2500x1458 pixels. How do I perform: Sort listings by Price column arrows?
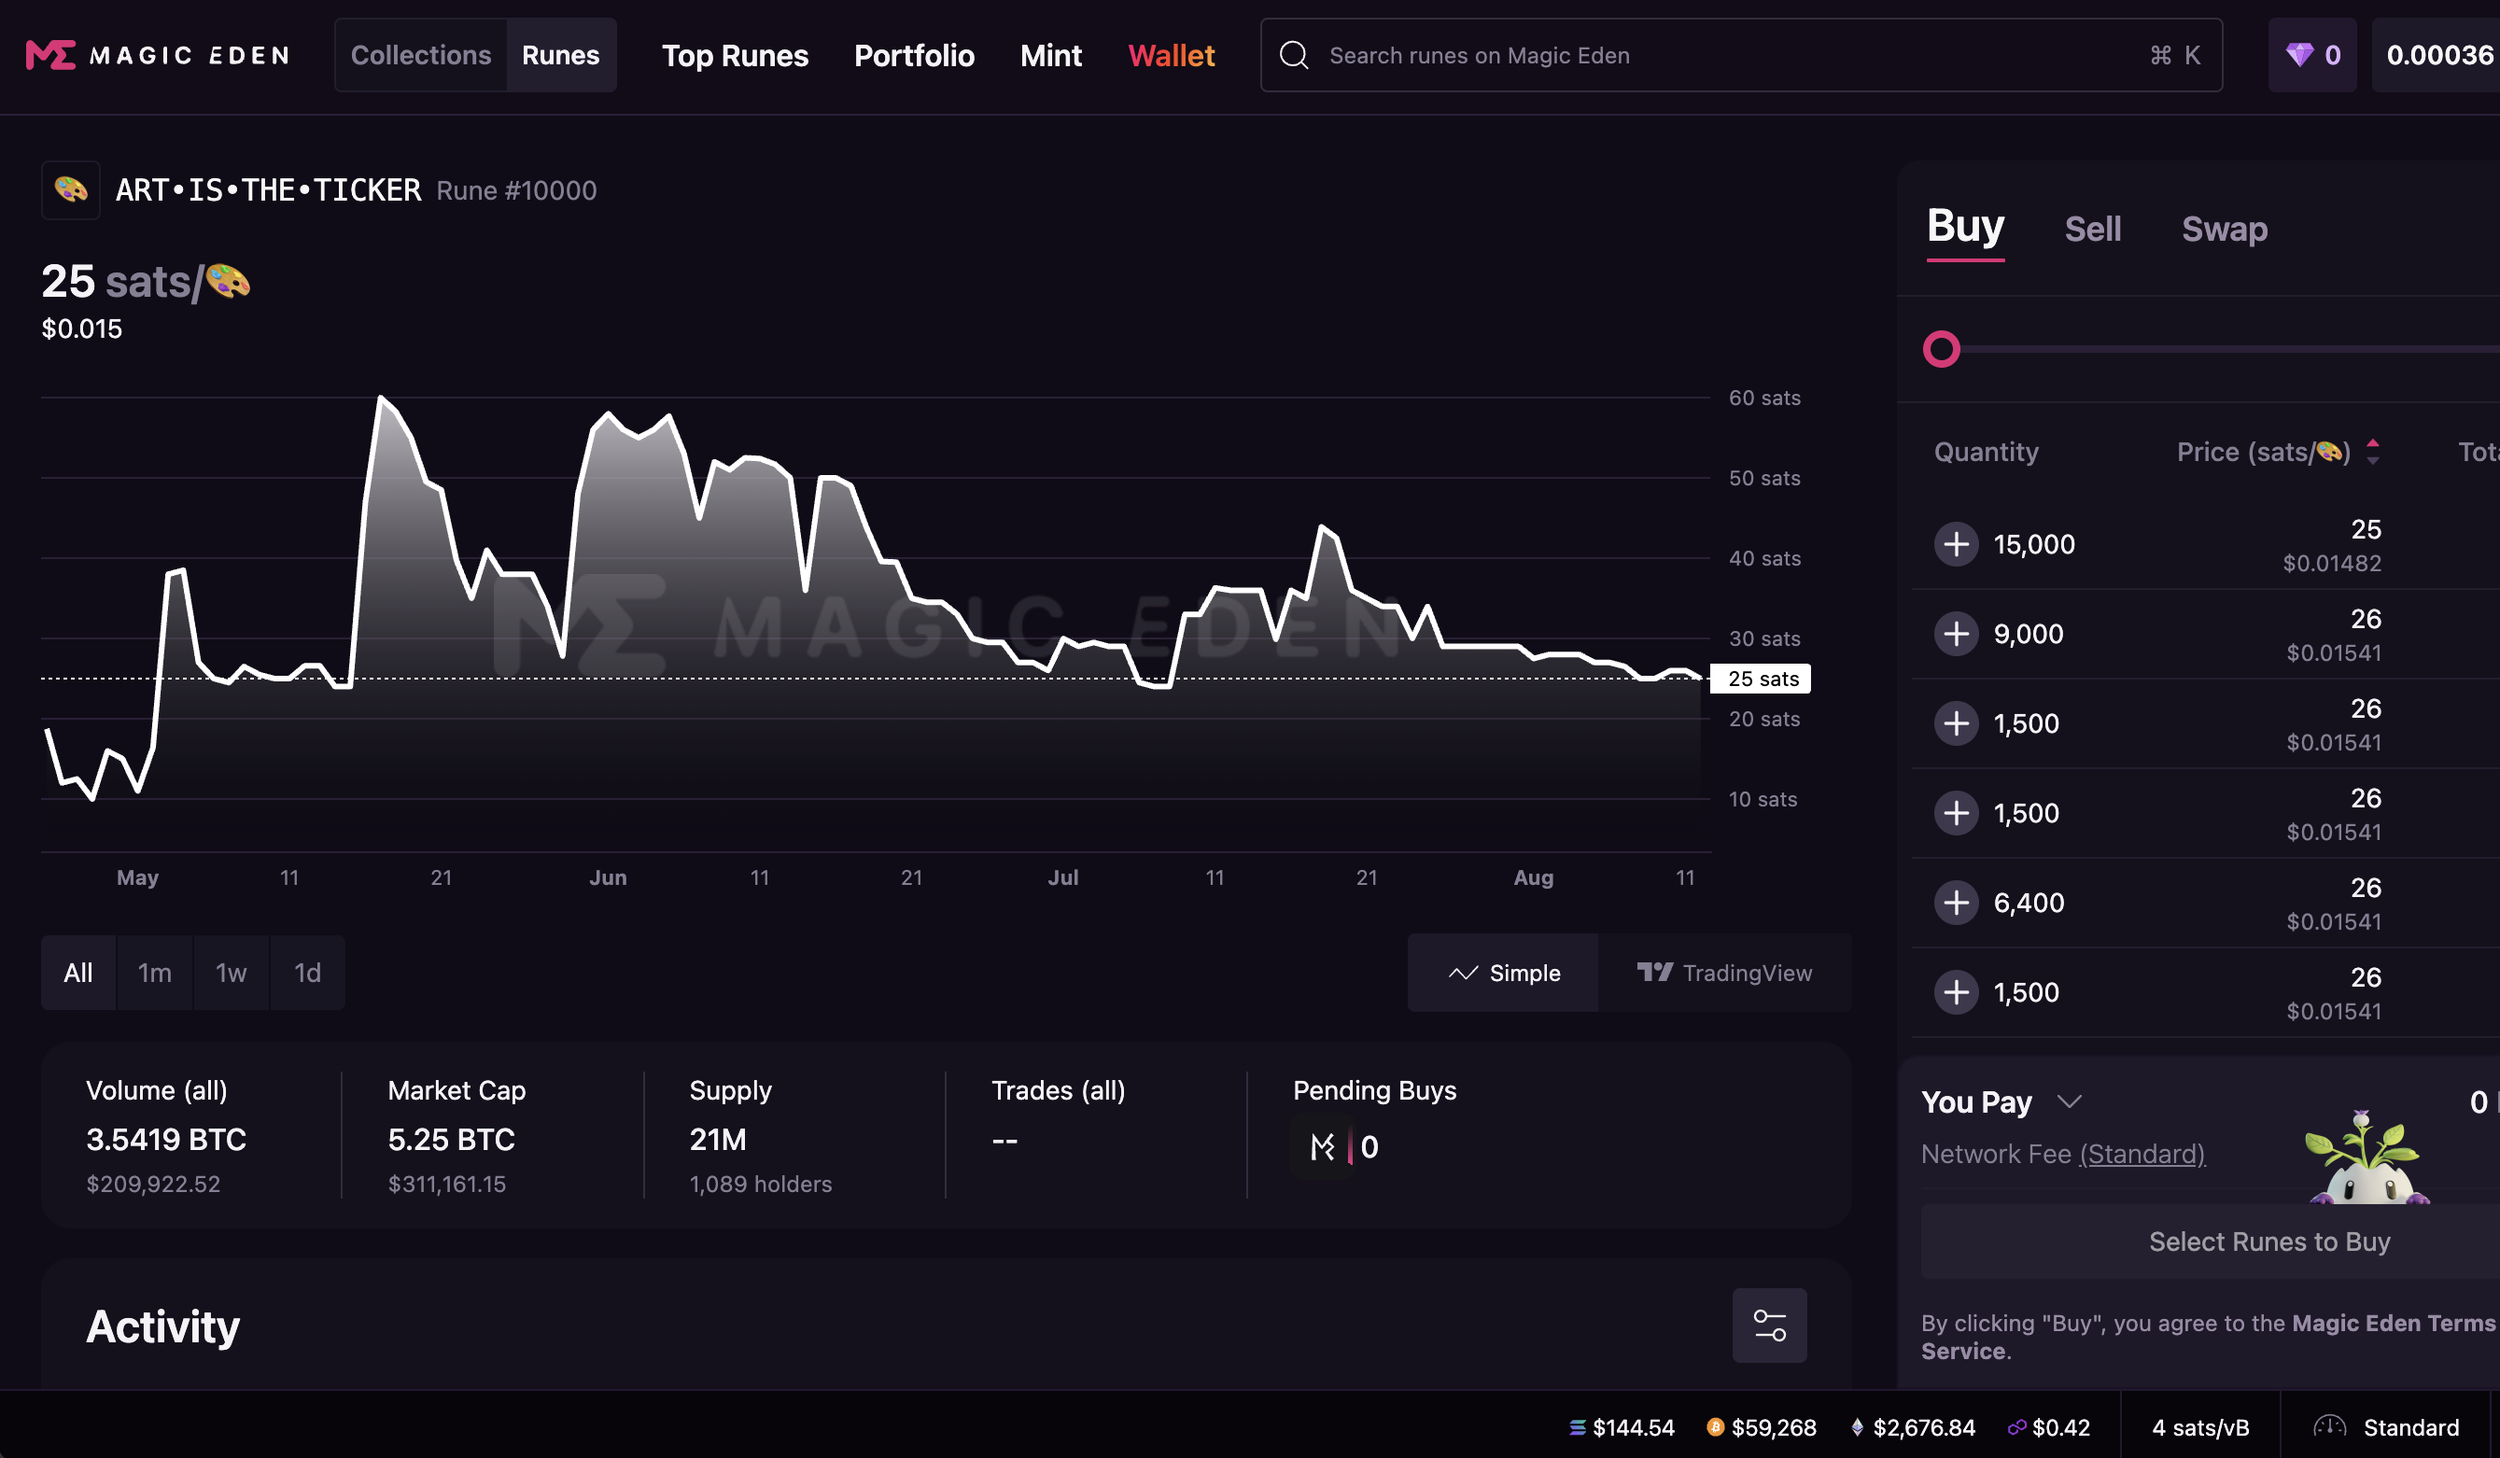pyautogui.click(x=2372, y=452)
